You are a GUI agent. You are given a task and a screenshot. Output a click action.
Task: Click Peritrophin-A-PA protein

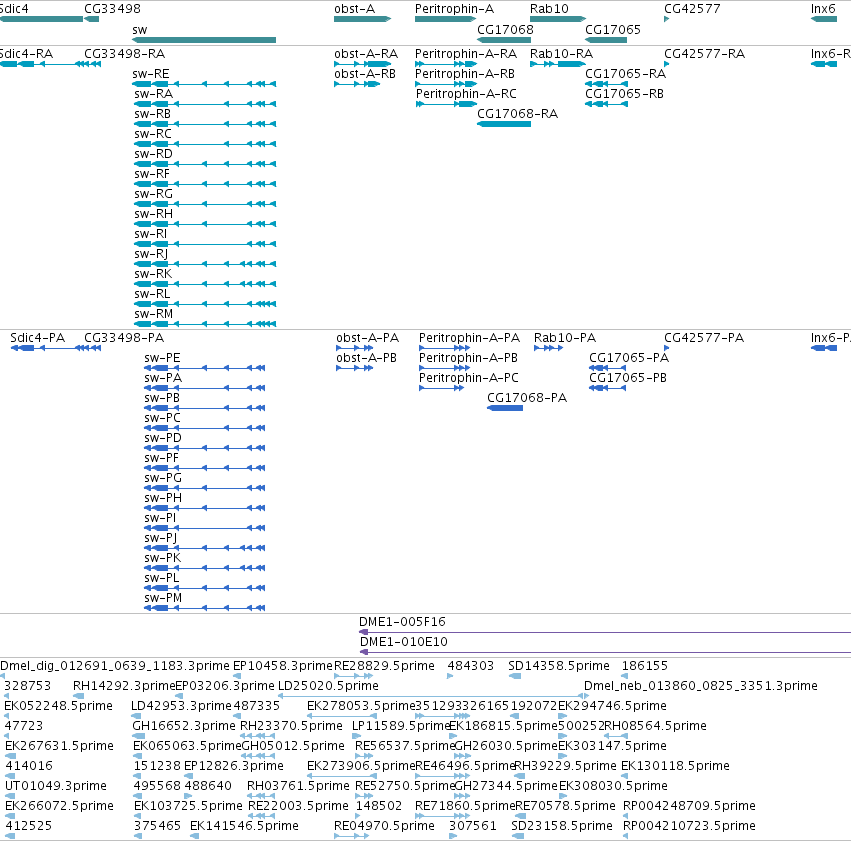pyautogui.click(x=444, y=348)
